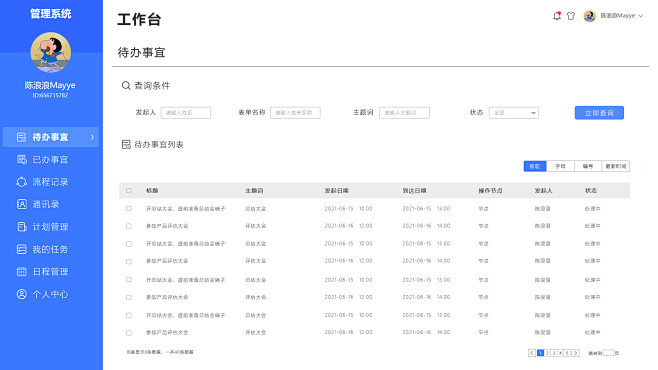This screenshot has height=370, width=658.
Task: Click the 操作节点 column header
Action: (x=490, y=190)
